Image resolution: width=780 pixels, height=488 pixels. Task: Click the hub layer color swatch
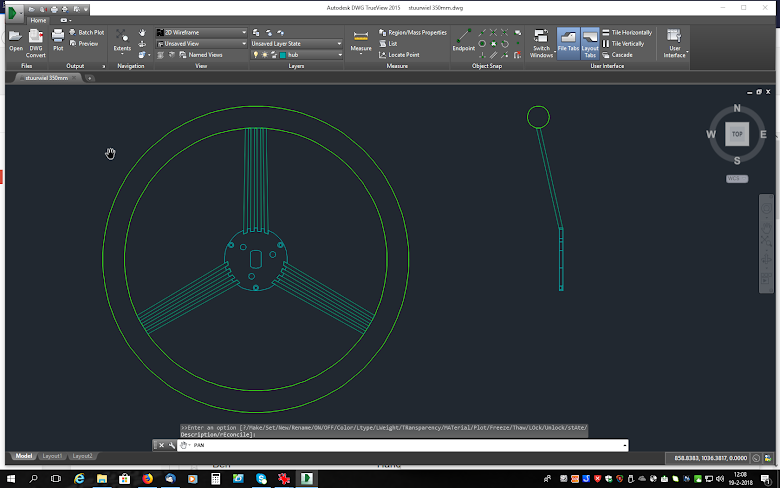tap(283, 55)
